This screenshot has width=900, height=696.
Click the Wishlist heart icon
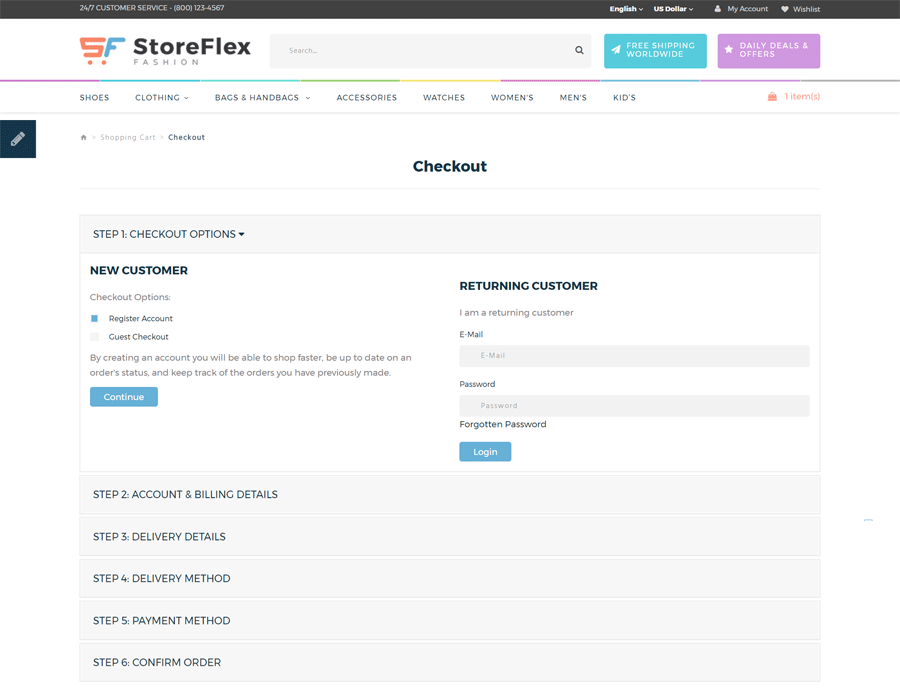tap(785, 9)
